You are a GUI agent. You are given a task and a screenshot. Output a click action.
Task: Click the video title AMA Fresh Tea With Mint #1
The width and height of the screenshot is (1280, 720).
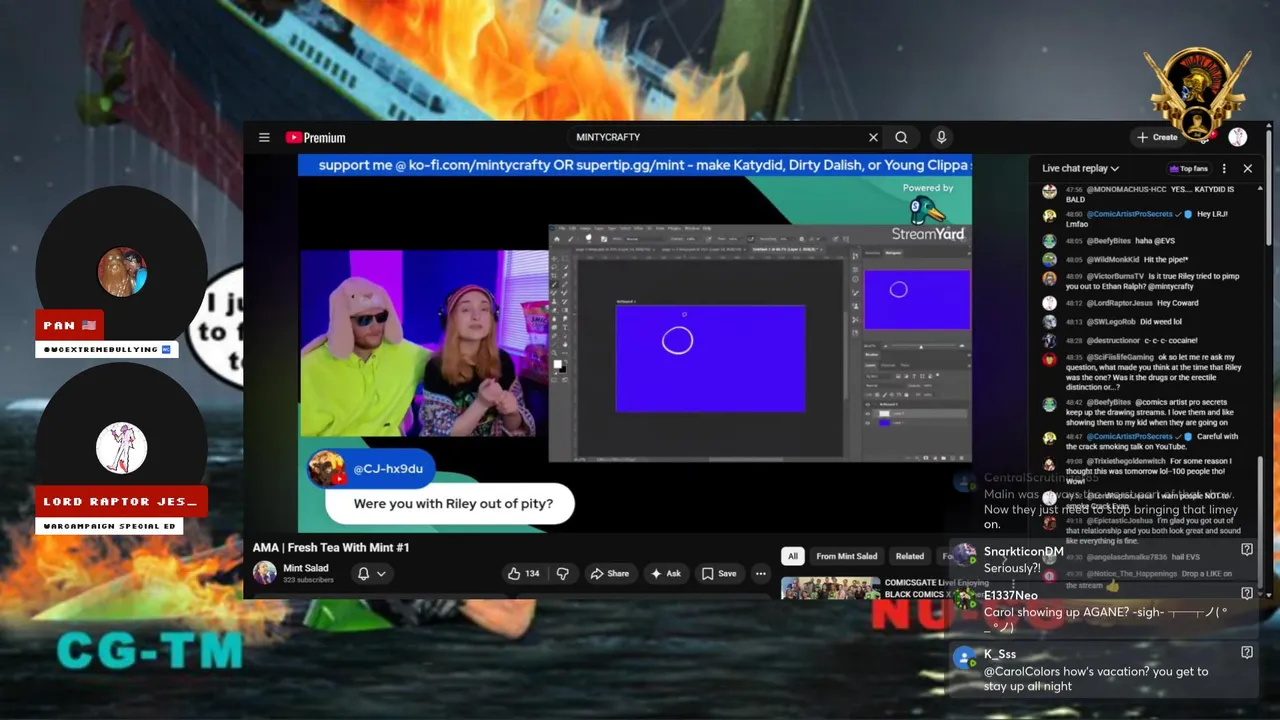[331, 547]
